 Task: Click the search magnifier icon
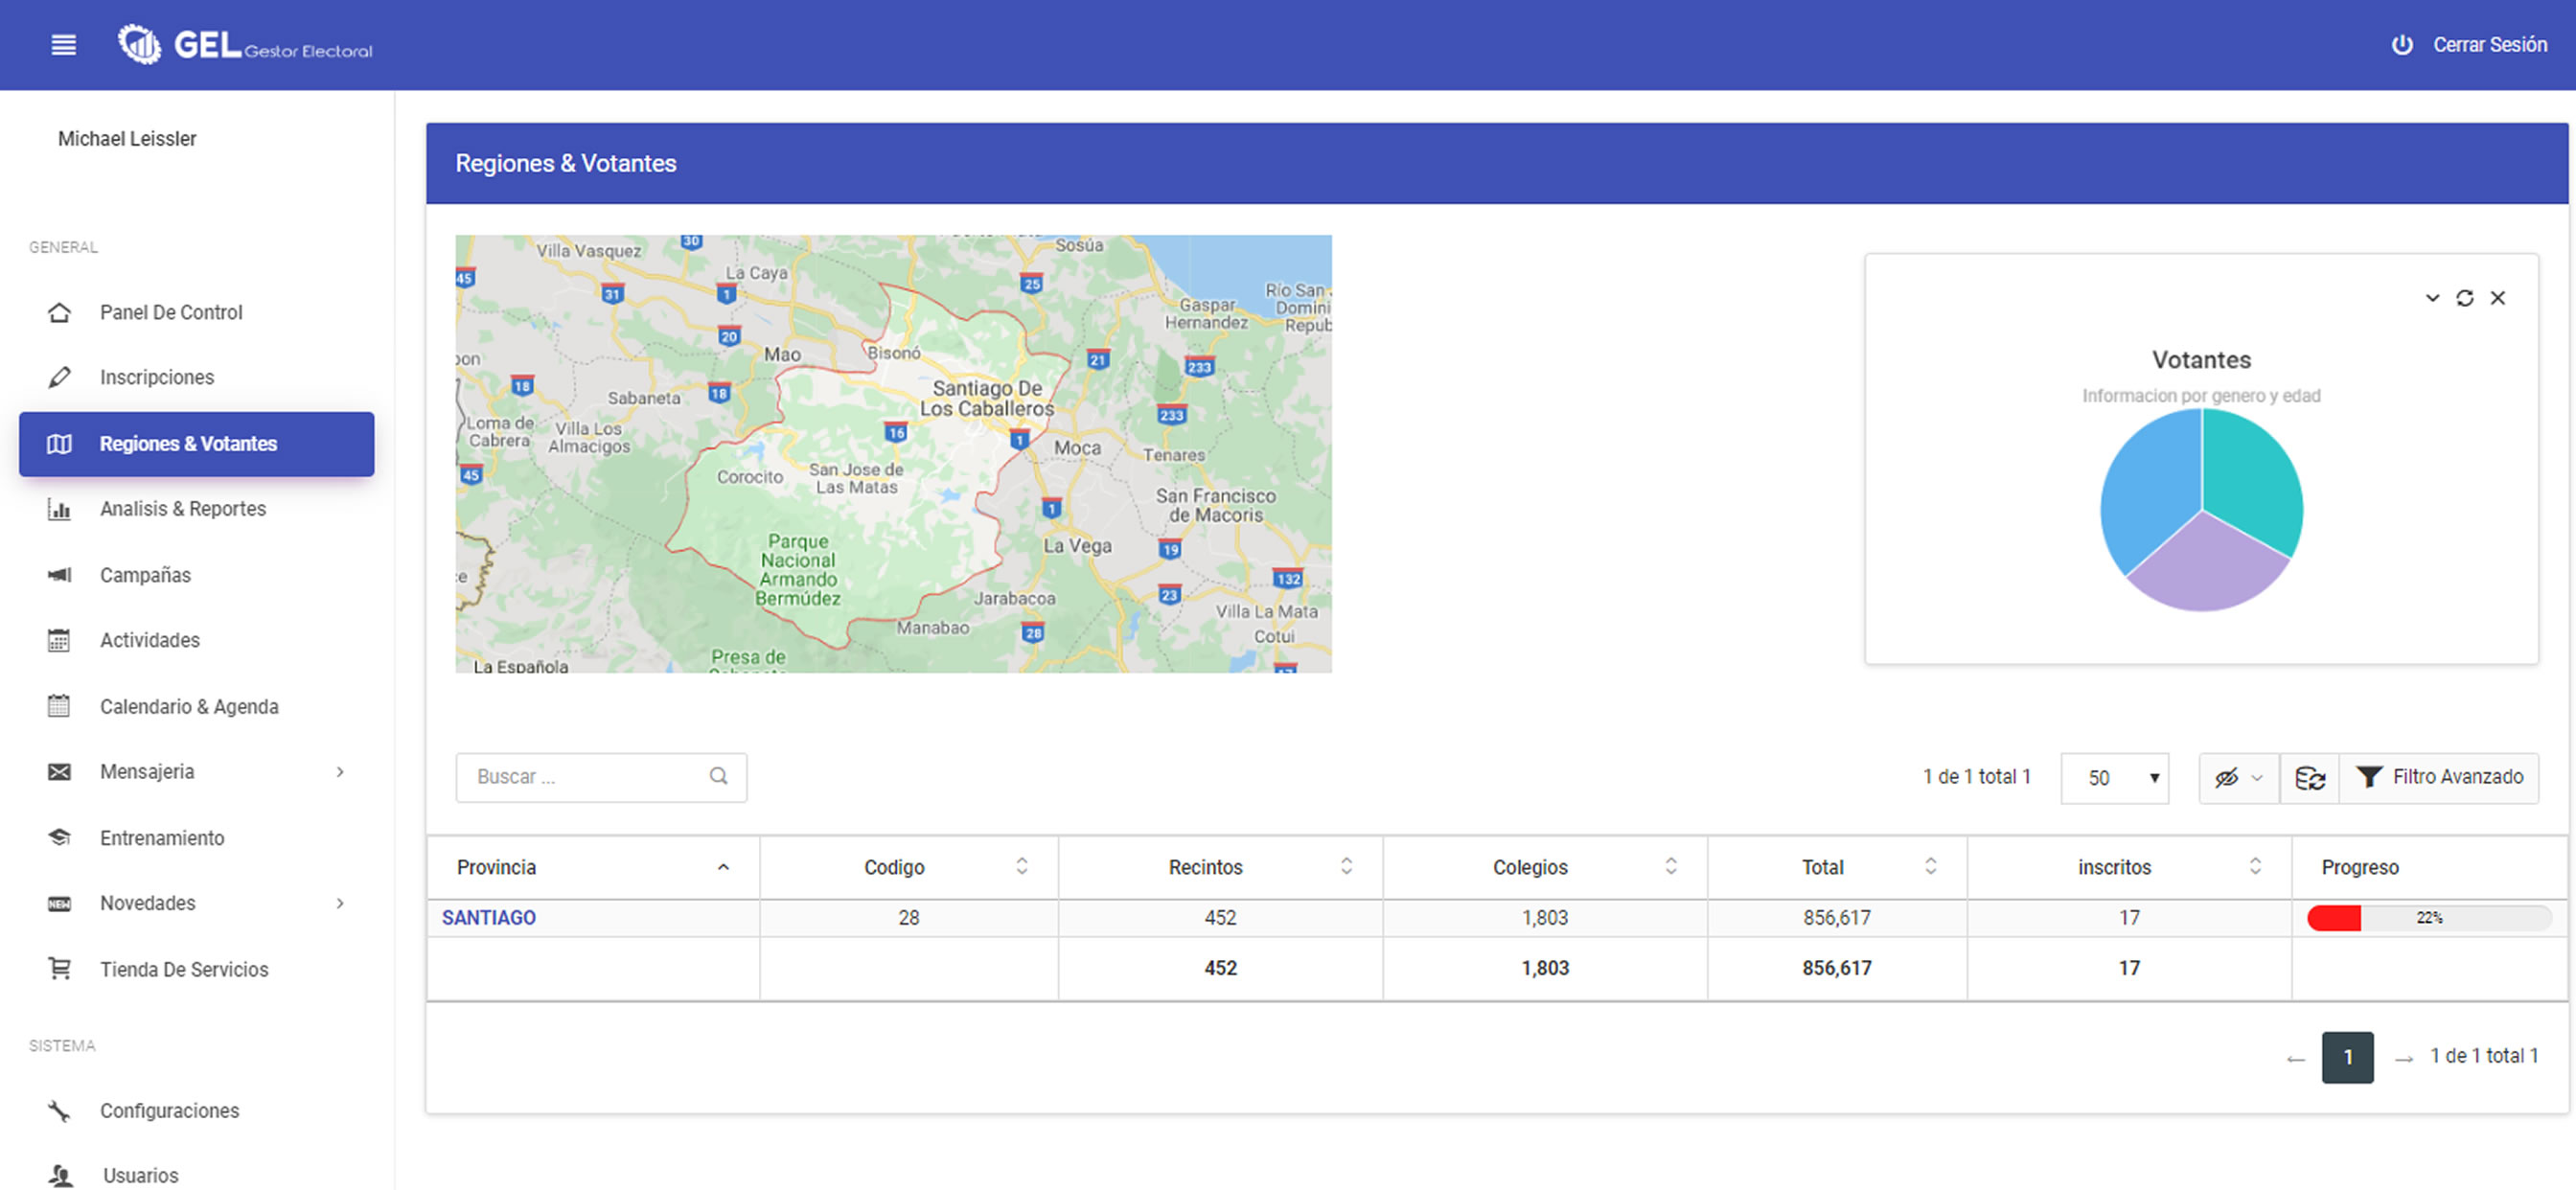pyautogui.click(x=718, y=777)
